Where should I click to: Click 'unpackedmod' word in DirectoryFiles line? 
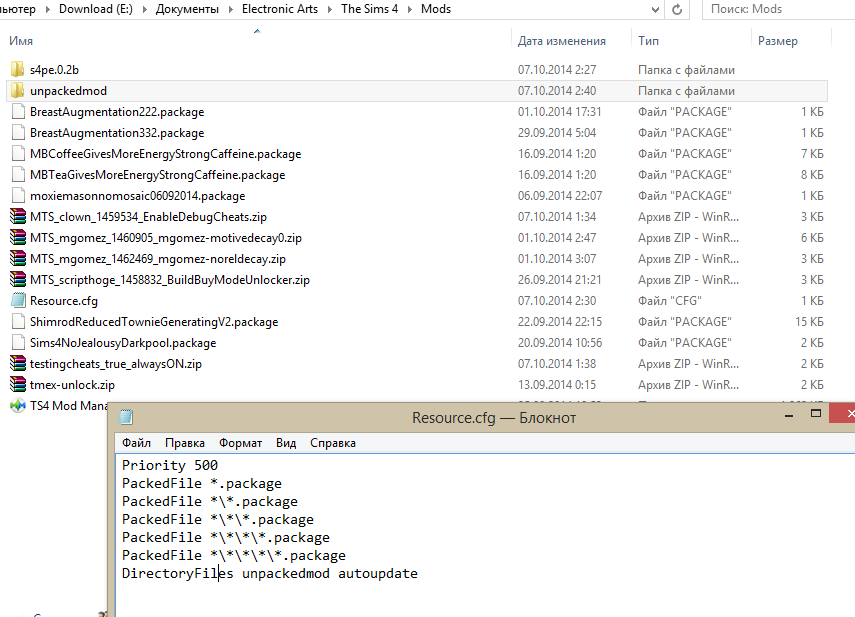(x=286, y=573)
